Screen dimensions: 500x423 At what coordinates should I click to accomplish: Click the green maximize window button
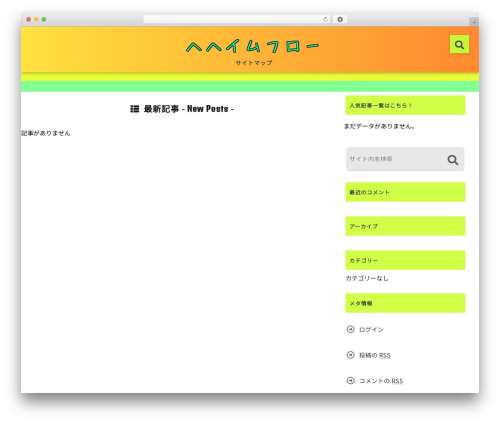(44, 19)
